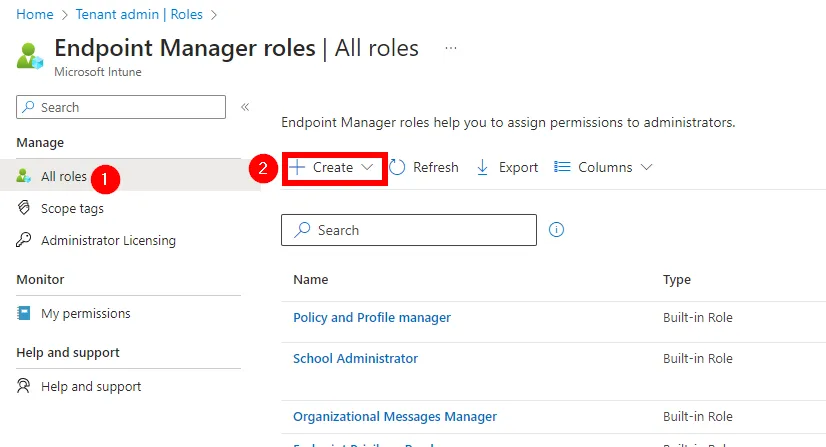
Task: Collapse the sidebar using double chevron
Action: coord(245,107)
